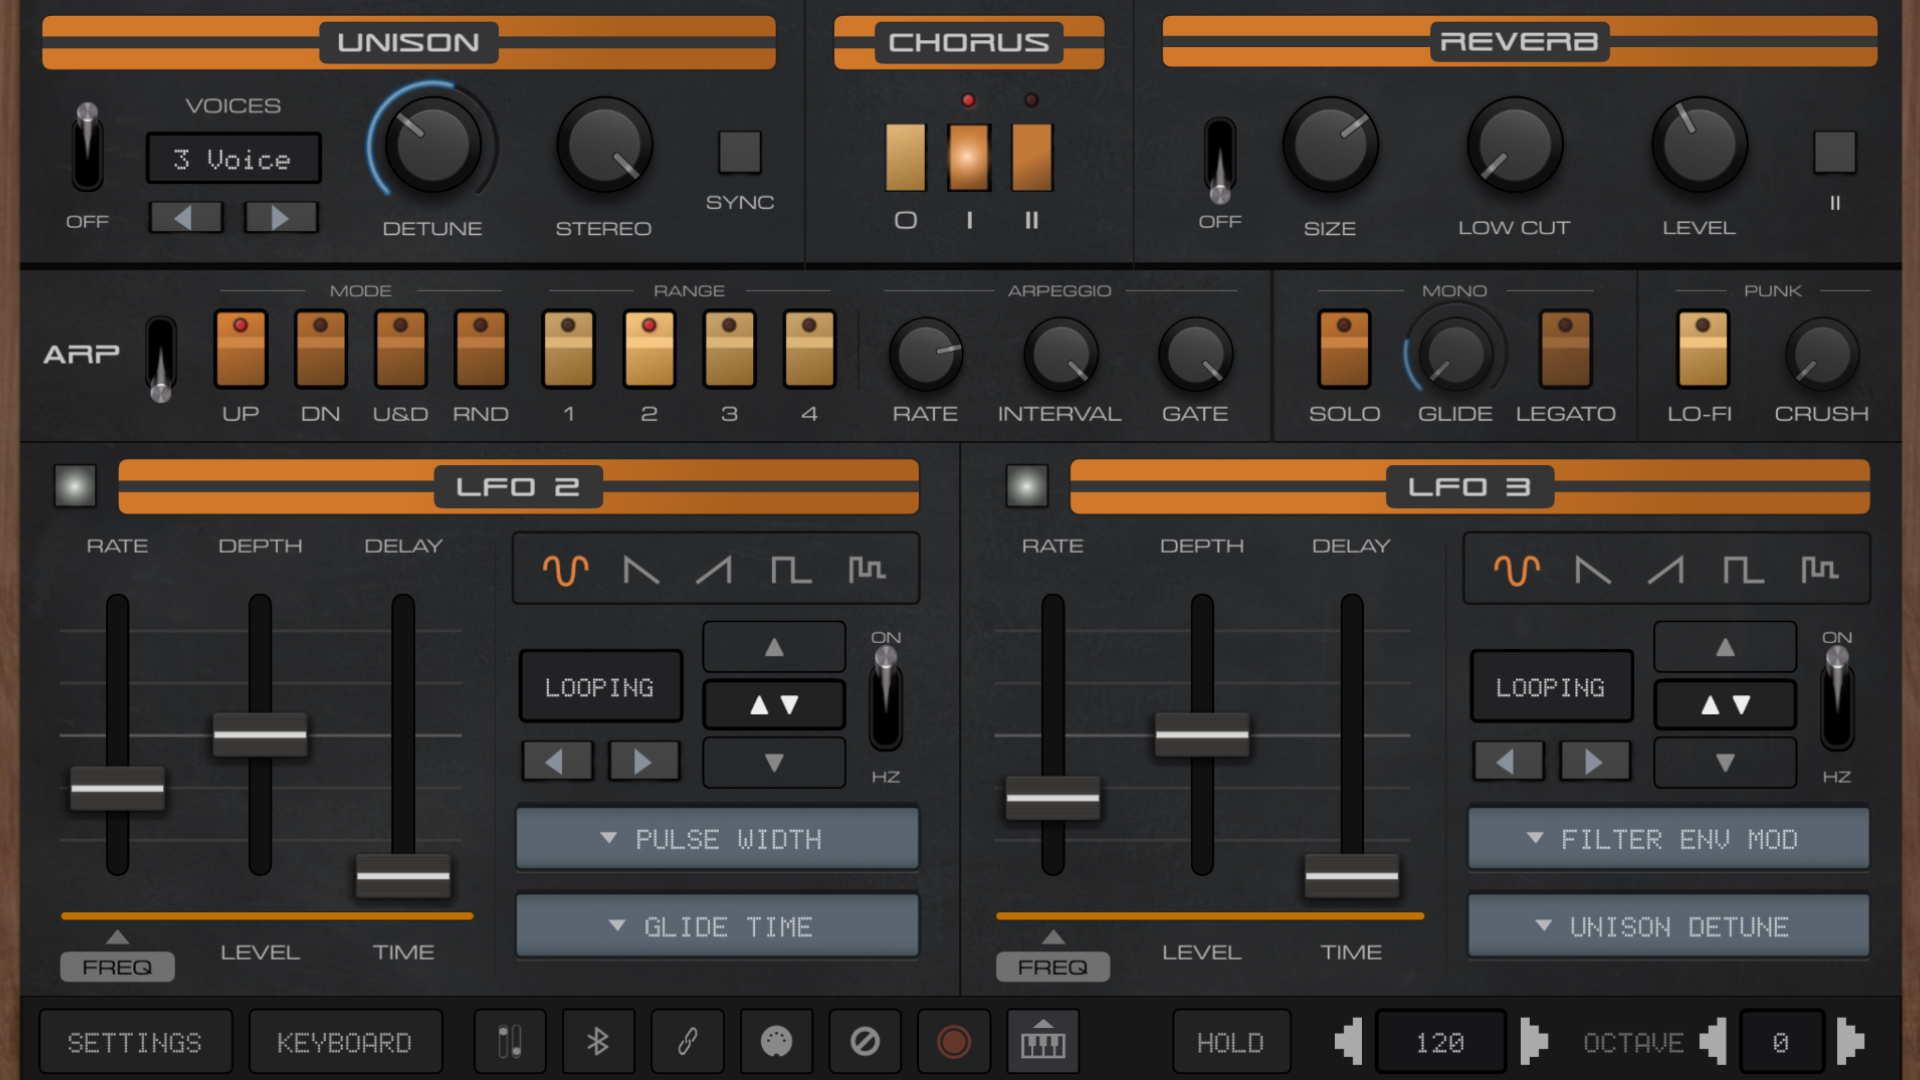This screenshot has width=1920, height=1080.
Task: Open the SETTINGS menu
Action: click(x=135, y=1042)
